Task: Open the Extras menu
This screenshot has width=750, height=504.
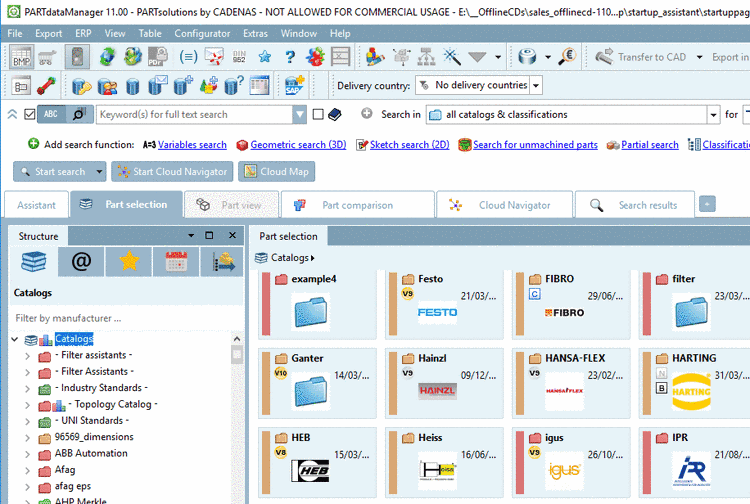Action: [255, 33]
